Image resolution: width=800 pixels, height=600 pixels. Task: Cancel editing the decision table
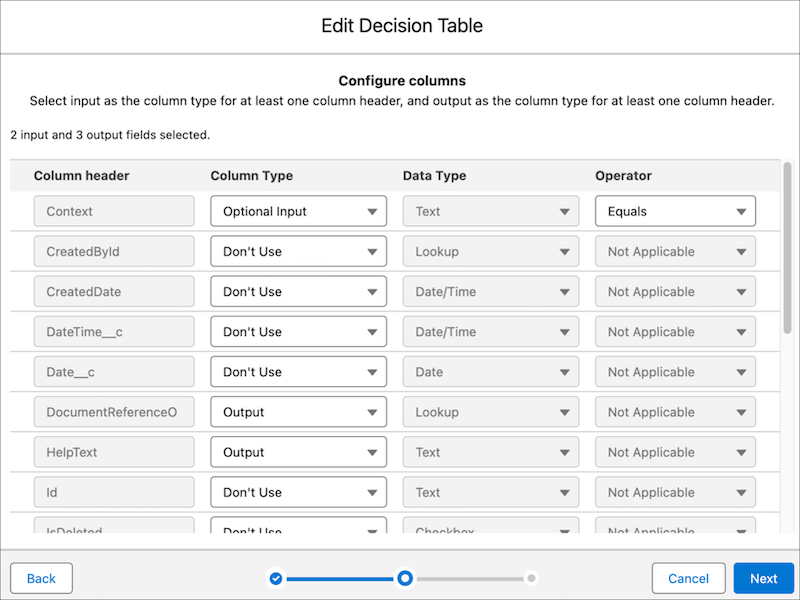click(x=688, y=578)
